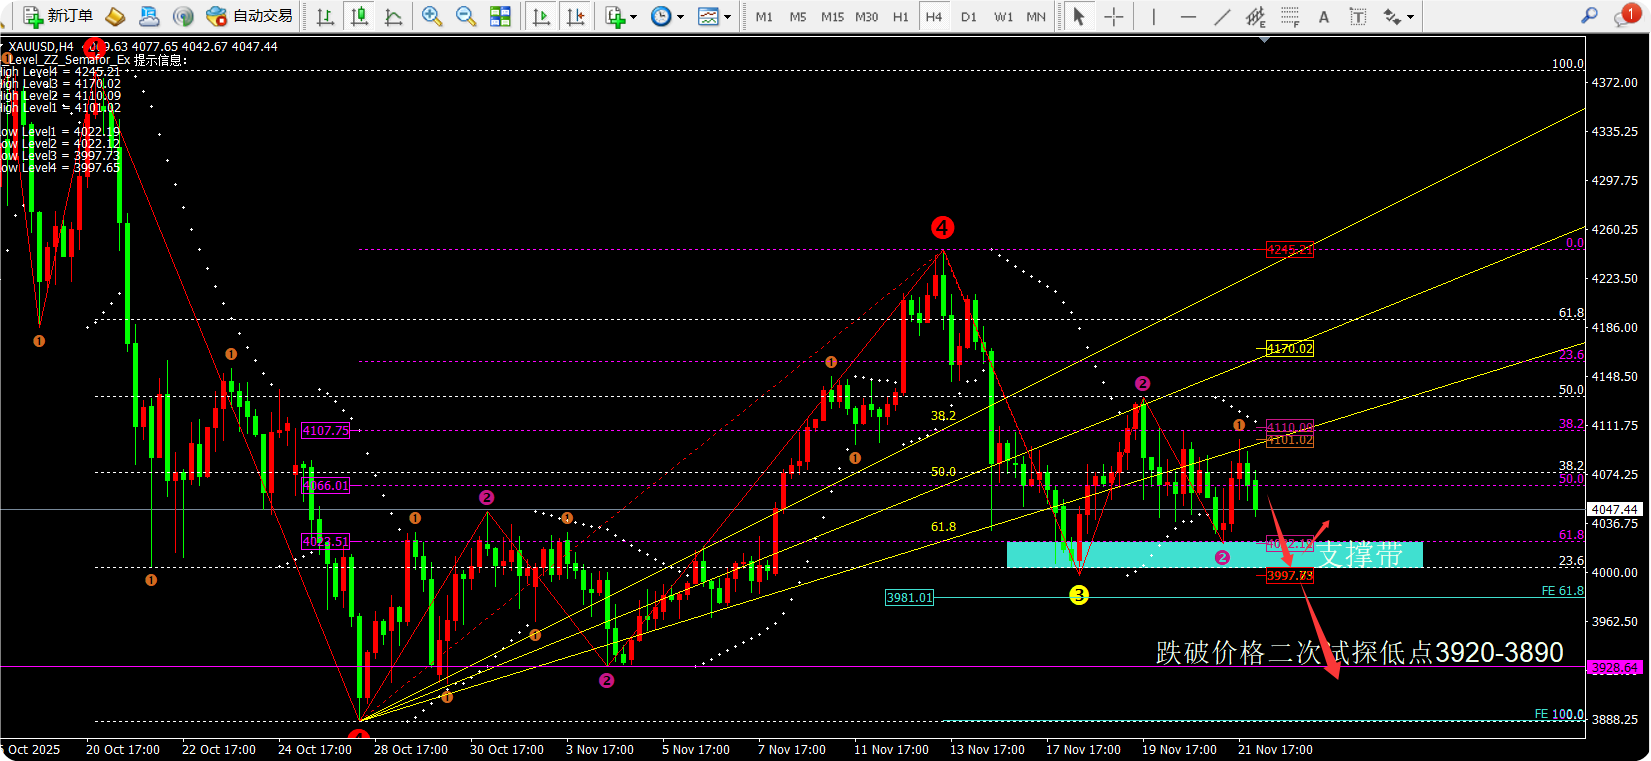Select the H1 timeframe
Image resolution: width=1651 pixels, height=761 pixels.
tap(901, 16)
